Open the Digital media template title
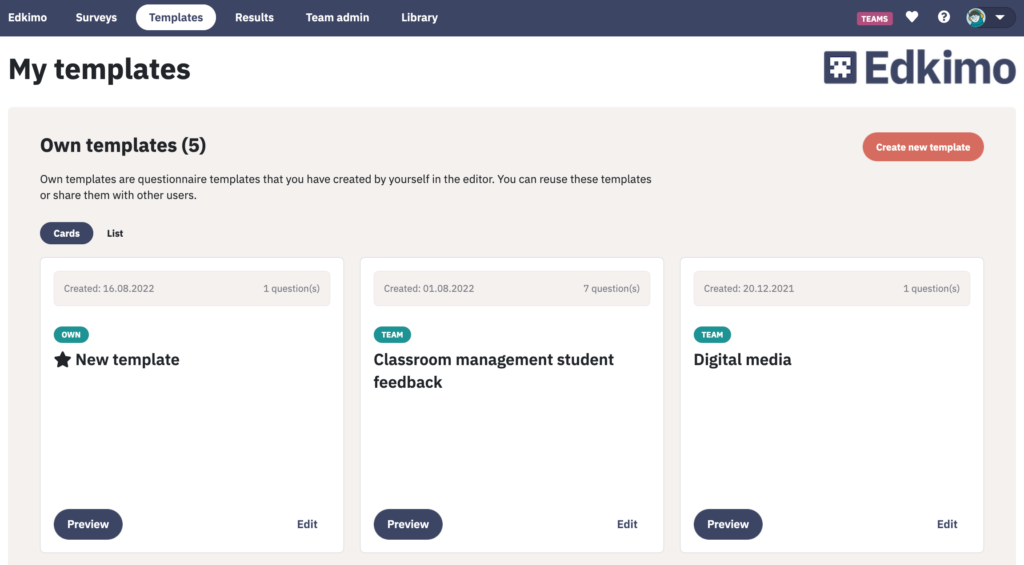Screen dimensions: 1024x565 click(x=742, y=359)
